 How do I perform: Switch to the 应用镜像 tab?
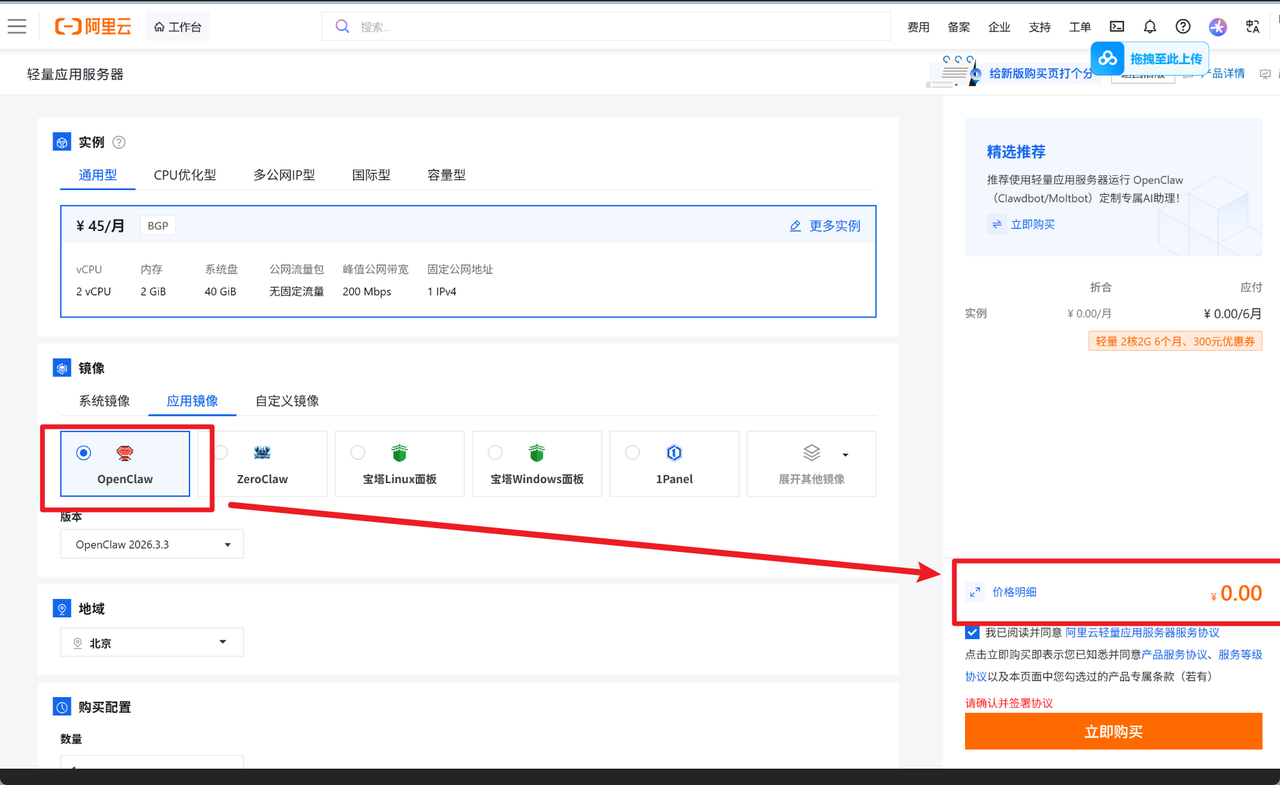click(x=192, y=401)
